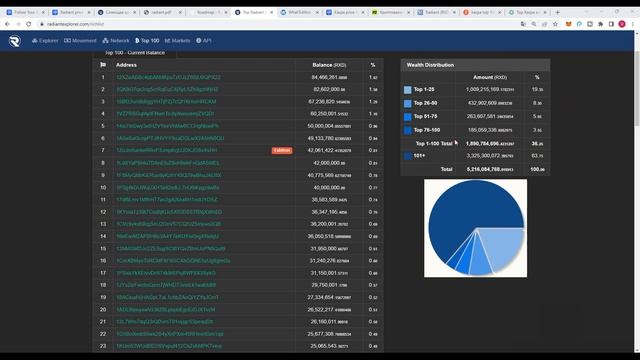Click the Radiant logo in the navbar
640x360 pixels.
[x=15, y=41]
